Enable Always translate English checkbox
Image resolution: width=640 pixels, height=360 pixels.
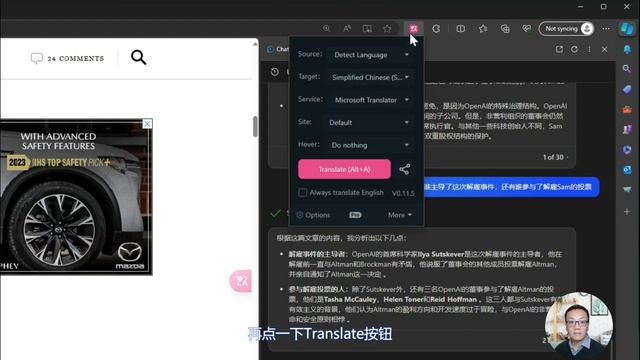tap(302, 192)
